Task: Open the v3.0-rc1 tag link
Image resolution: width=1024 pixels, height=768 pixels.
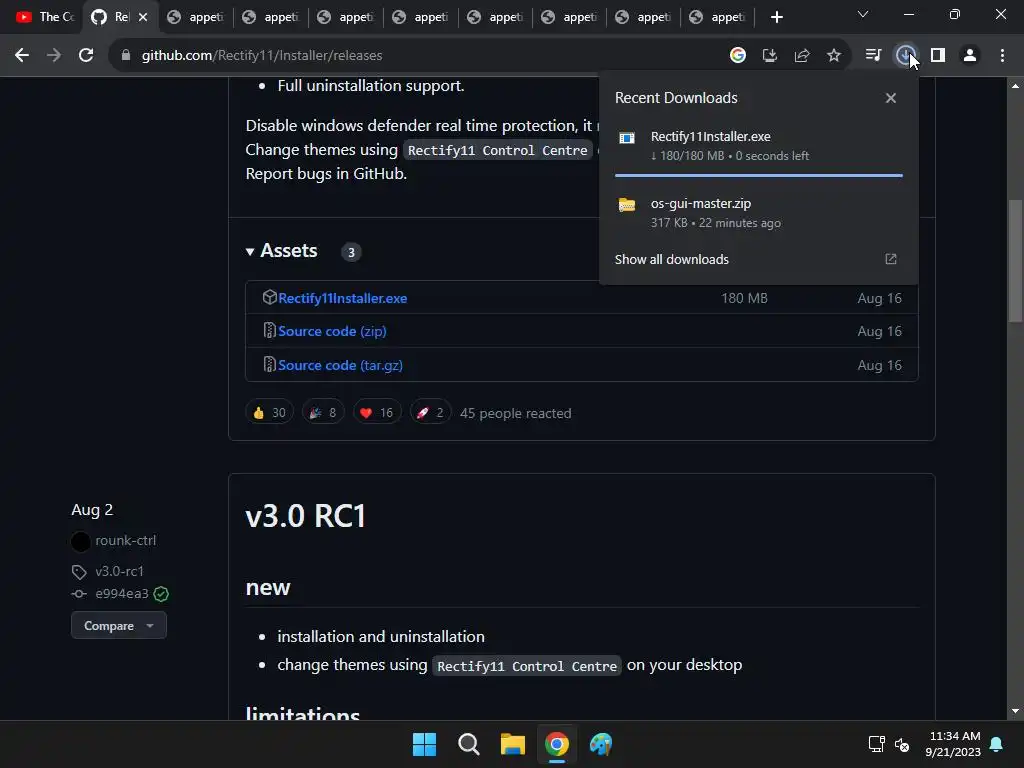Action: [x=119, y=571]
